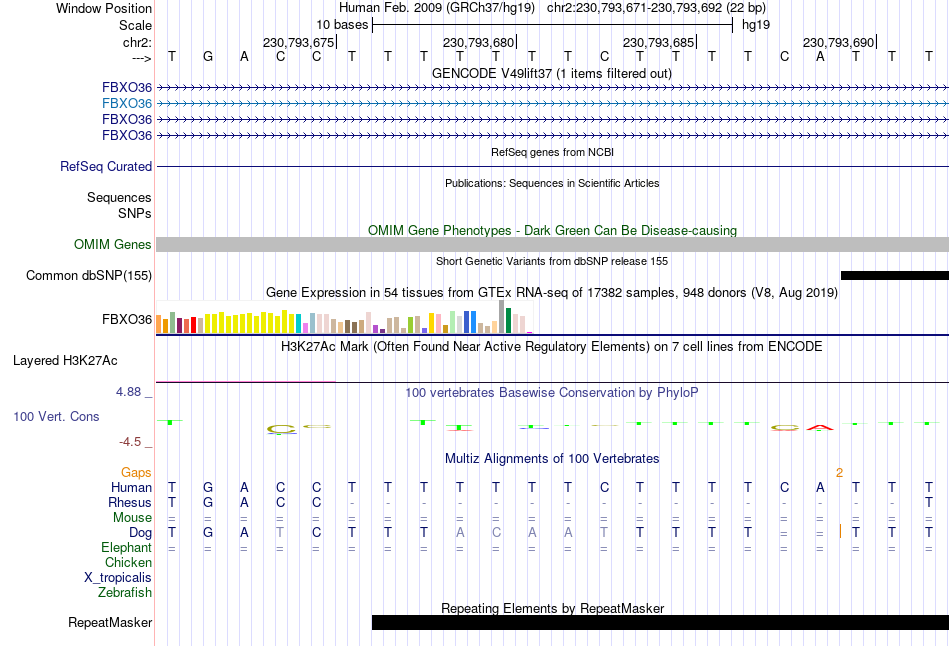Click the orange gap count 2
Viewport: 950px width, 646px height.
click(x=839, y=473)
